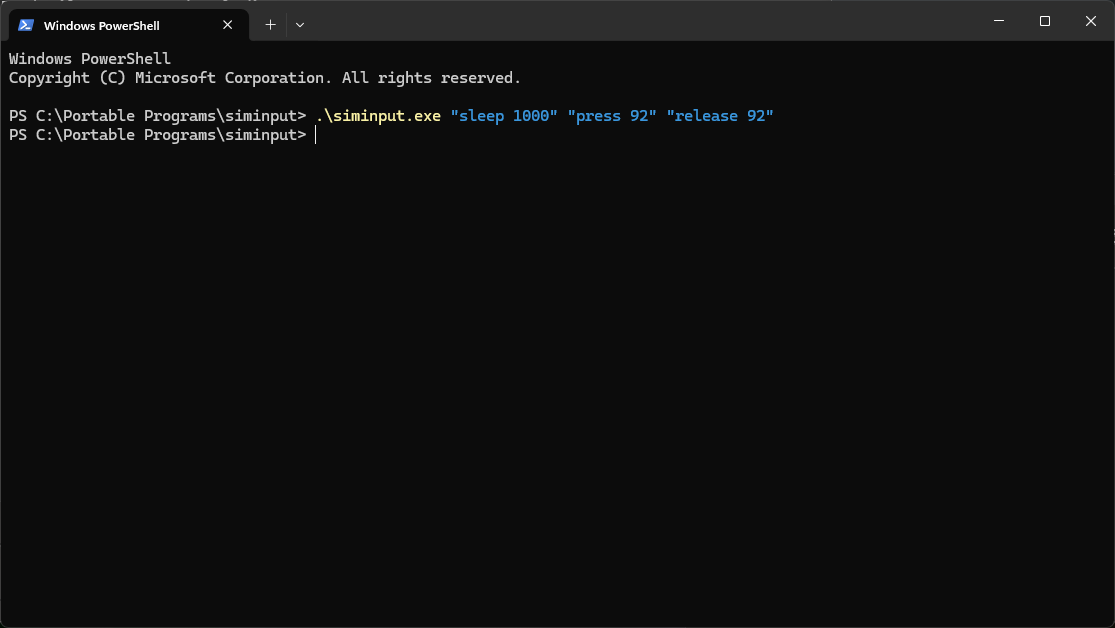Image resolution: width=1115 pixels, height=628 pixels.
Task: Open a new tab with plus button
Action: [270, 25]
